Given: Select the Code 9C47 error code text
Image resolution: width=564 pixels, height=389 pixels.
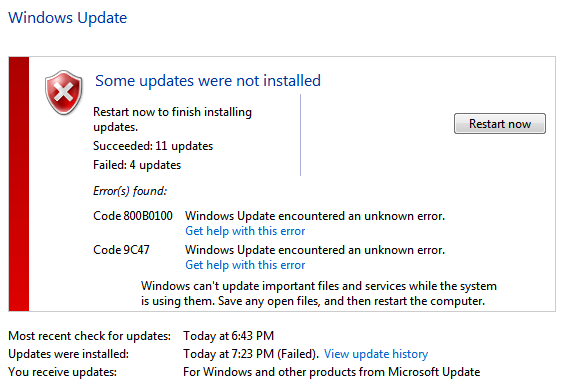Looking at the screenshot, I should click(x=121, y=250).
